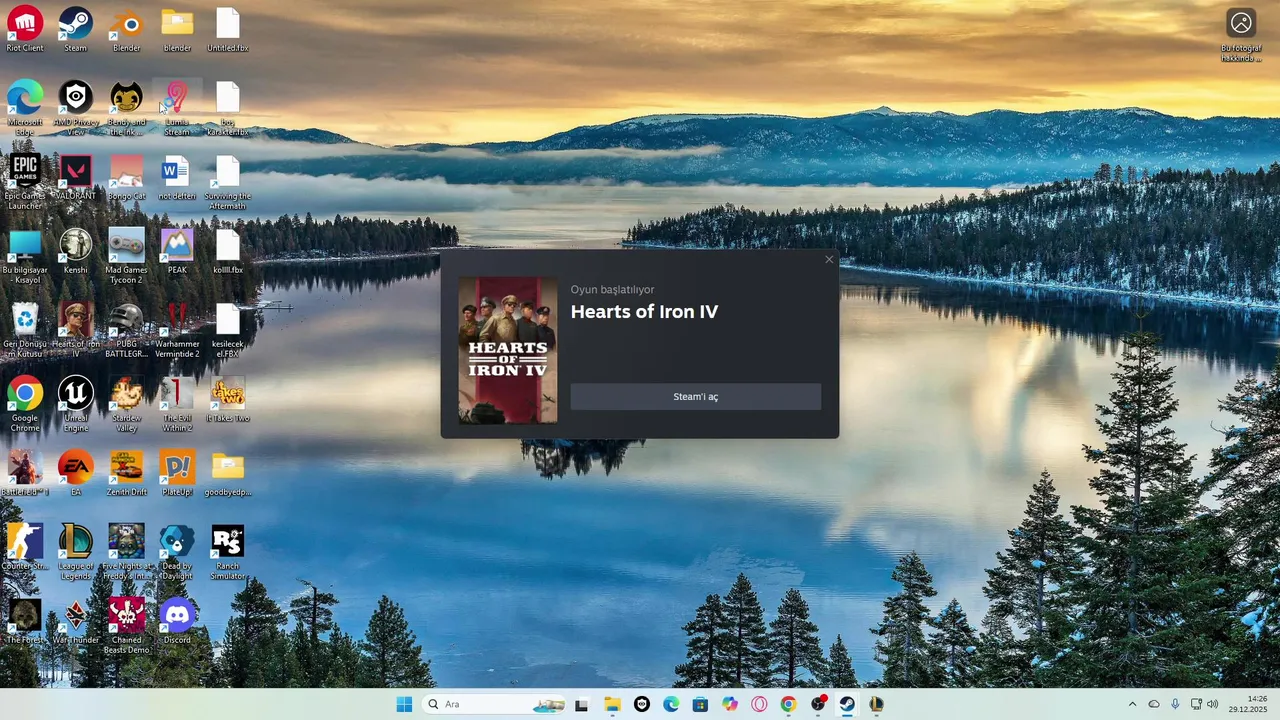The image size is (1280, 720).
Task: Open the Chained Beasts Demo desktop shortcut
Action: pos(127,626)
